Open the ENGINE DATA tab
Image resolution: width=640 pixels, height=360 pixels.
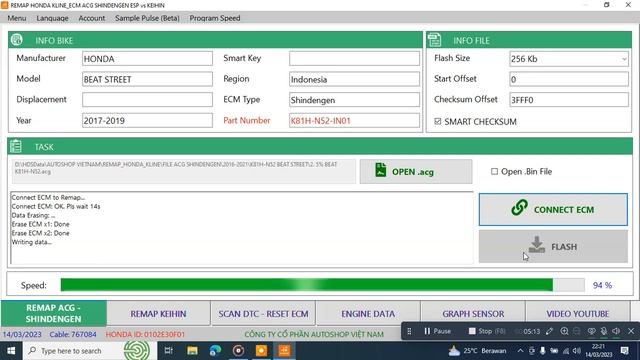coord(368,313)
